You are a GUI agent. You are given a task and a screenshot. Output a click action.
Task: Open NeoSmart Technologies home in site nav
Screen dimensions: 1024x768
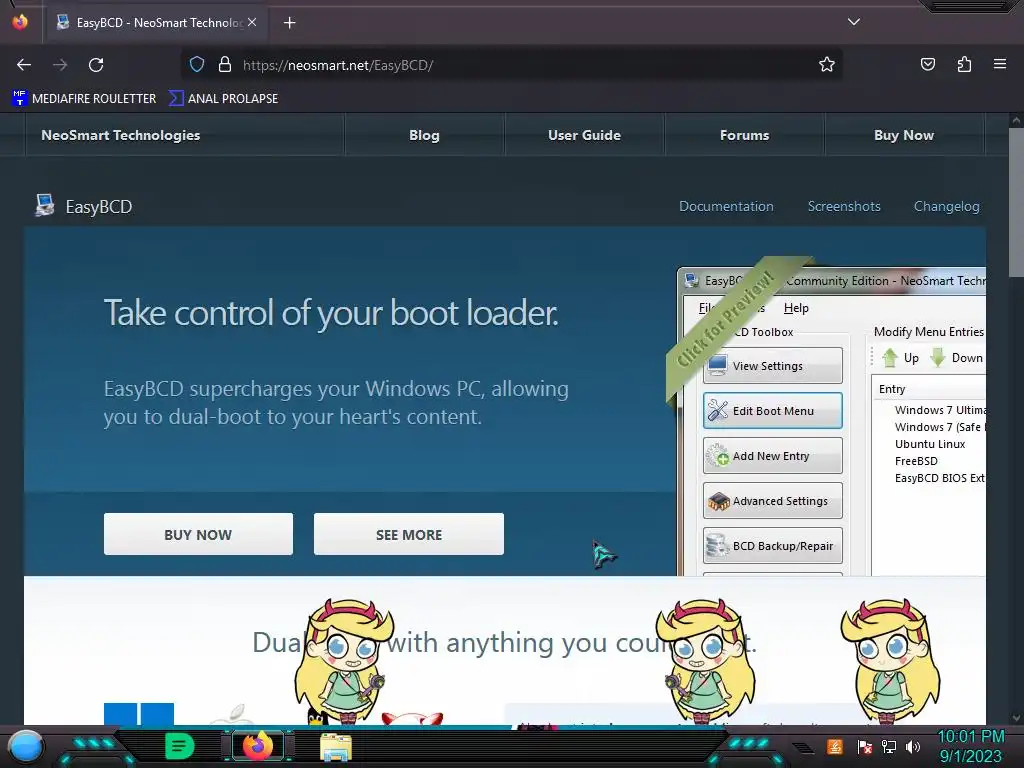point(121,135)
